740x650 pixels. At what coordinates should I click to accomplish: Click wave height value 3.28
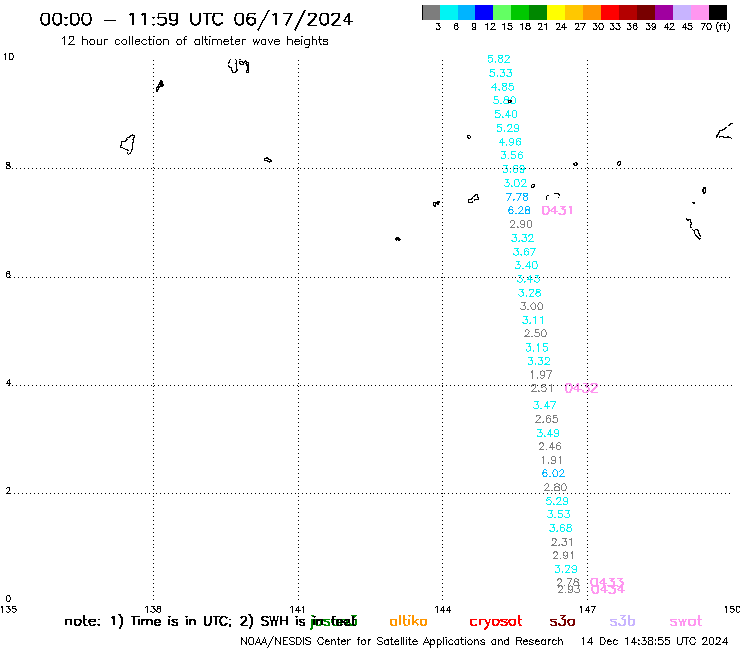[x=530, y=293]
